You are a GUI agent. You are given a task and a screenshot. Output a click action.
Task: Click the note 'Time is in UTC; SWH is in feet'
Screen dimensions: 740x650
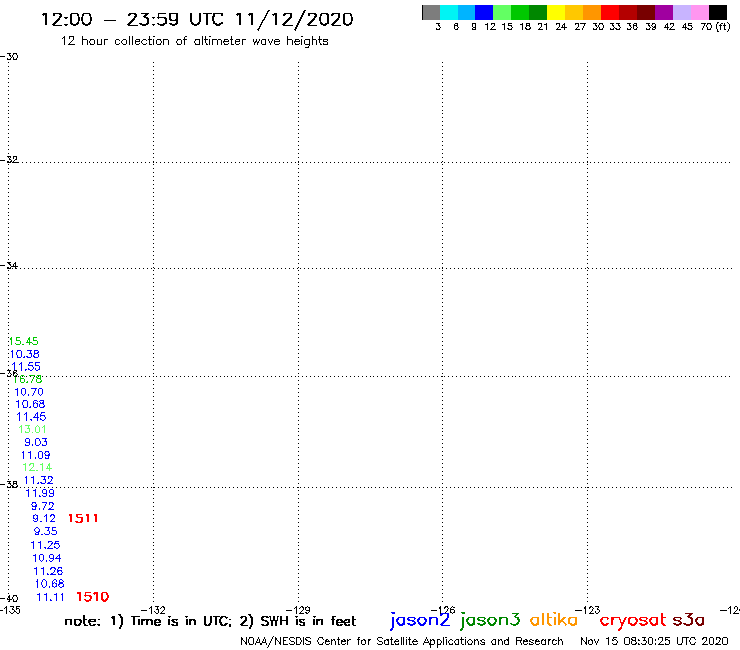(x=210, y=621)
